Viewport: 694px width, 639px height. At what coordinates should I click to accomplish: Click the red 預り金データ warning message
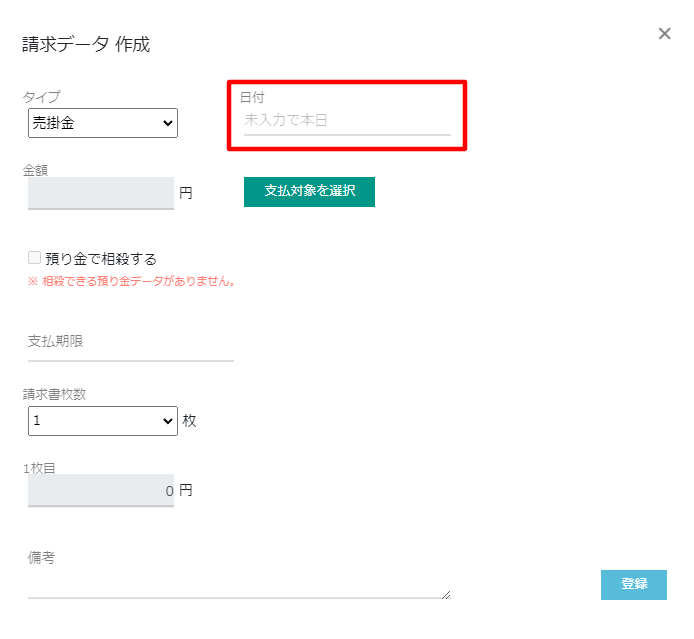click(132, 281)
